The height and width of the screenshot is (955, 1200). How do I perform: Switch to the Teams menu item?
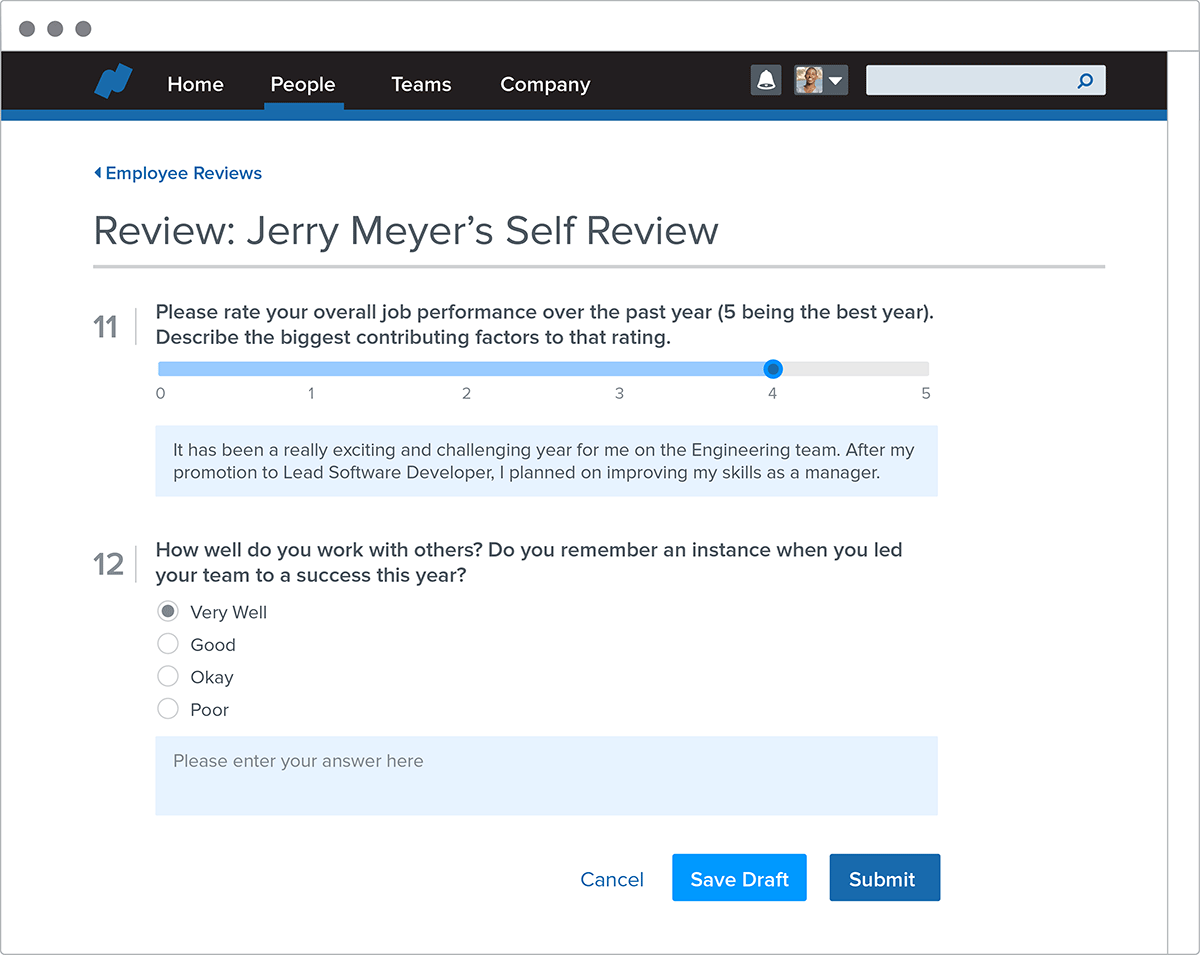click(421, 85)
